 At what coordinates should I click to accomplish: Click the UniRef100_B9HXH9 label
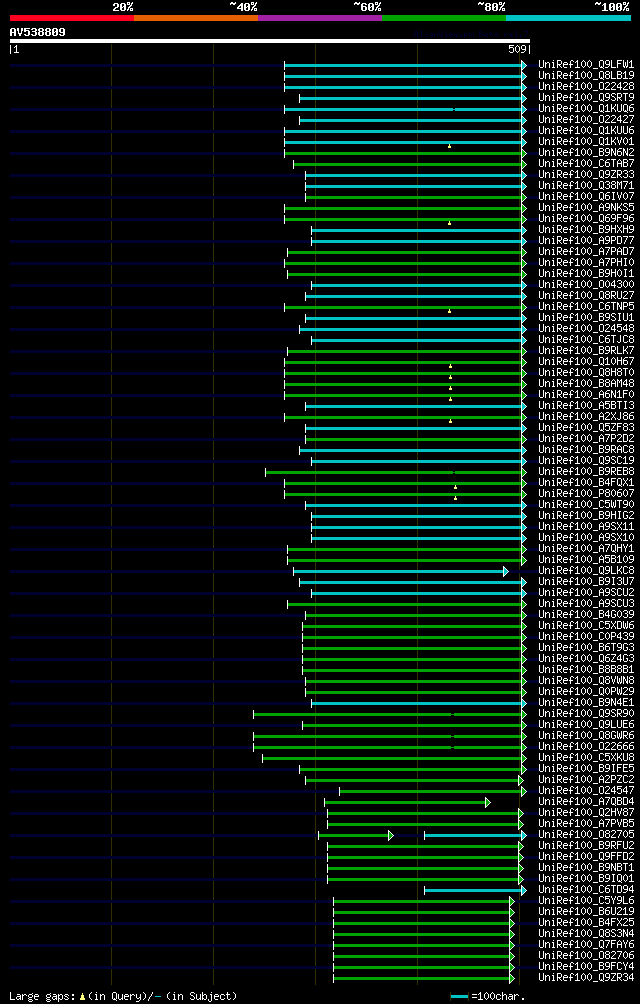586,229
